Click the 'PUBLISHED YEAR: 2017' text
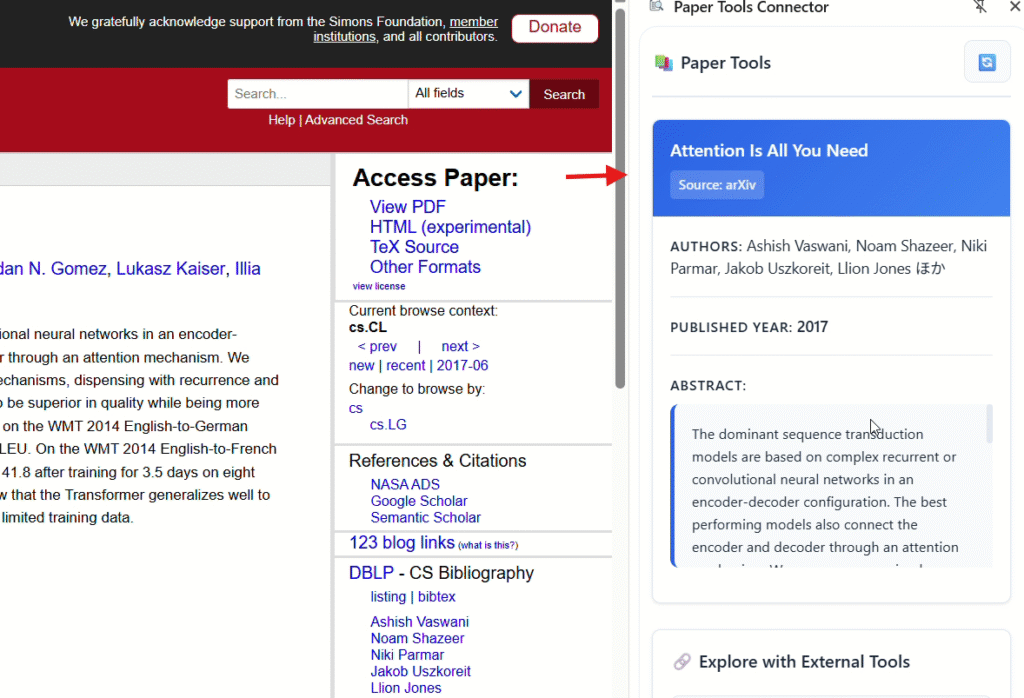Screen dimensions: 1024x698 coord(748,327)
